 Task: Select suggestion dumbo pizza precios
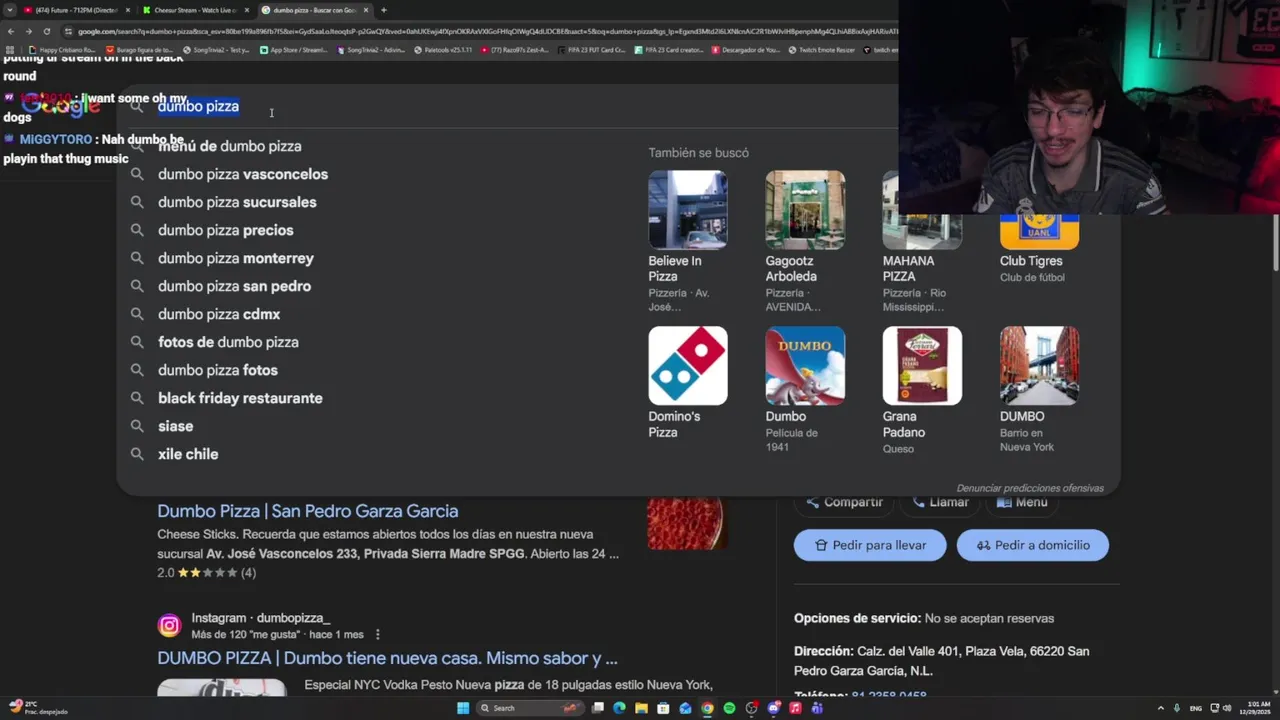(225, 230)
